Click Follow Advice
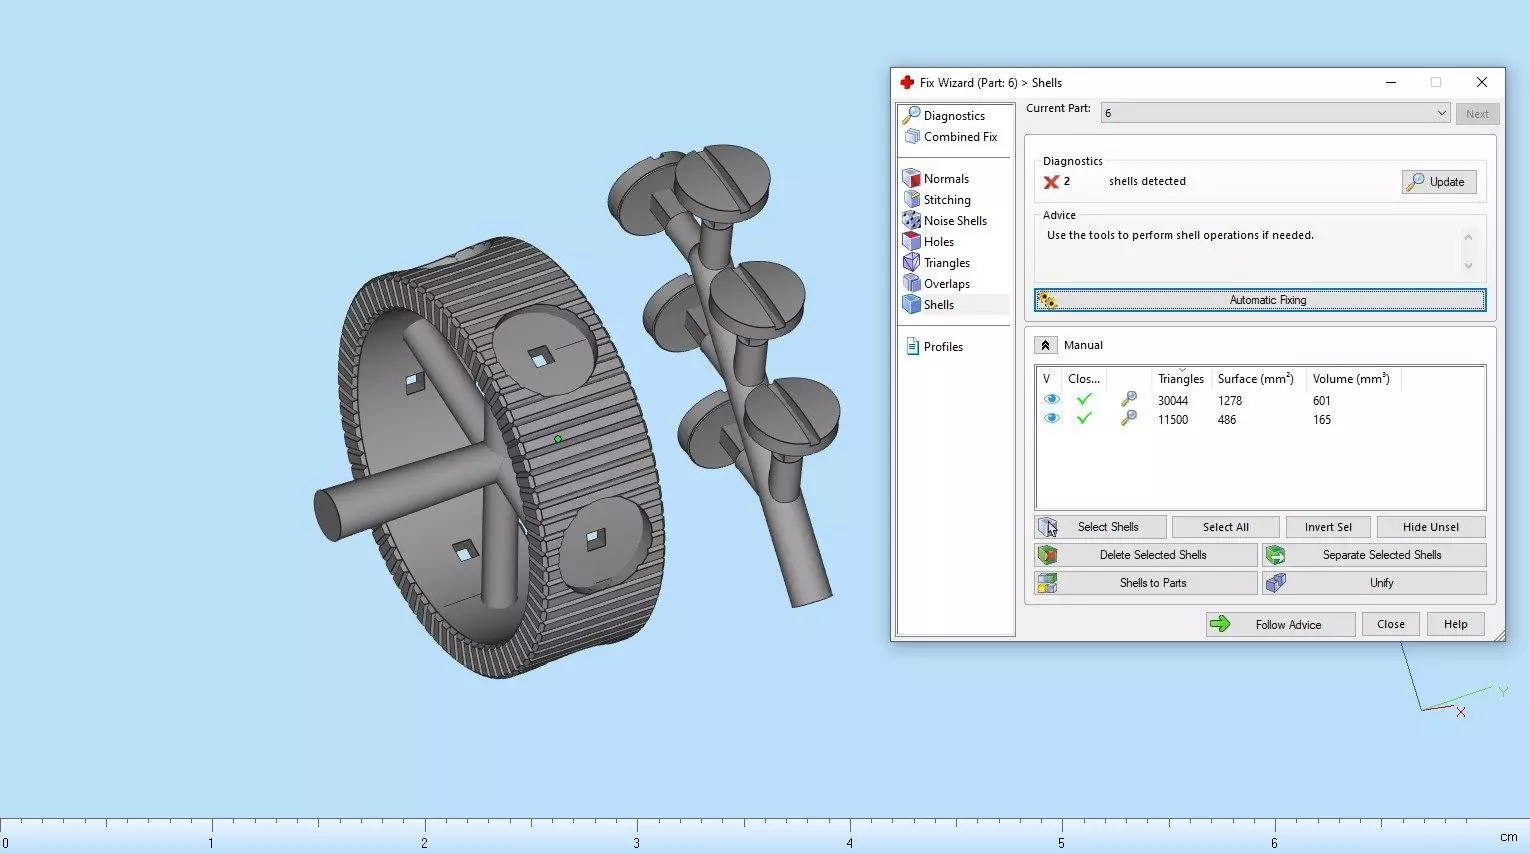The height and width of the screenshot is (854, 1530). [1280, 625]
